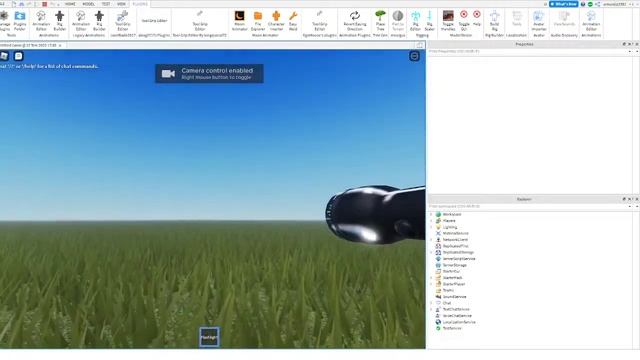The height and width of the screenshot is (360, 640).
Task: Expand the StarterPlayer node
Action: (x=431, y=284)
